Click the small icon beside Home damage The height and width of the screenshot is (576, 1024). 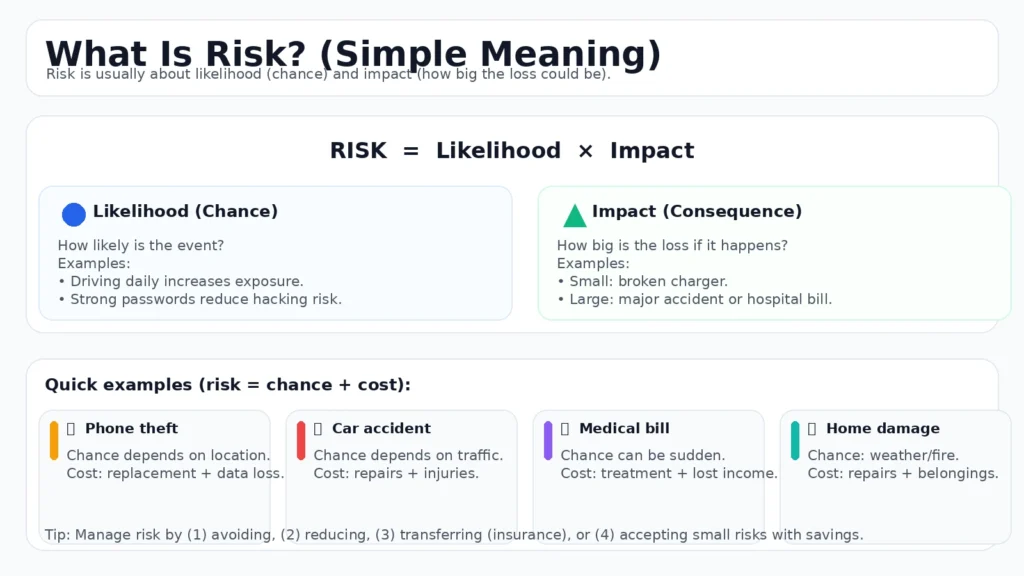point(812,429)
